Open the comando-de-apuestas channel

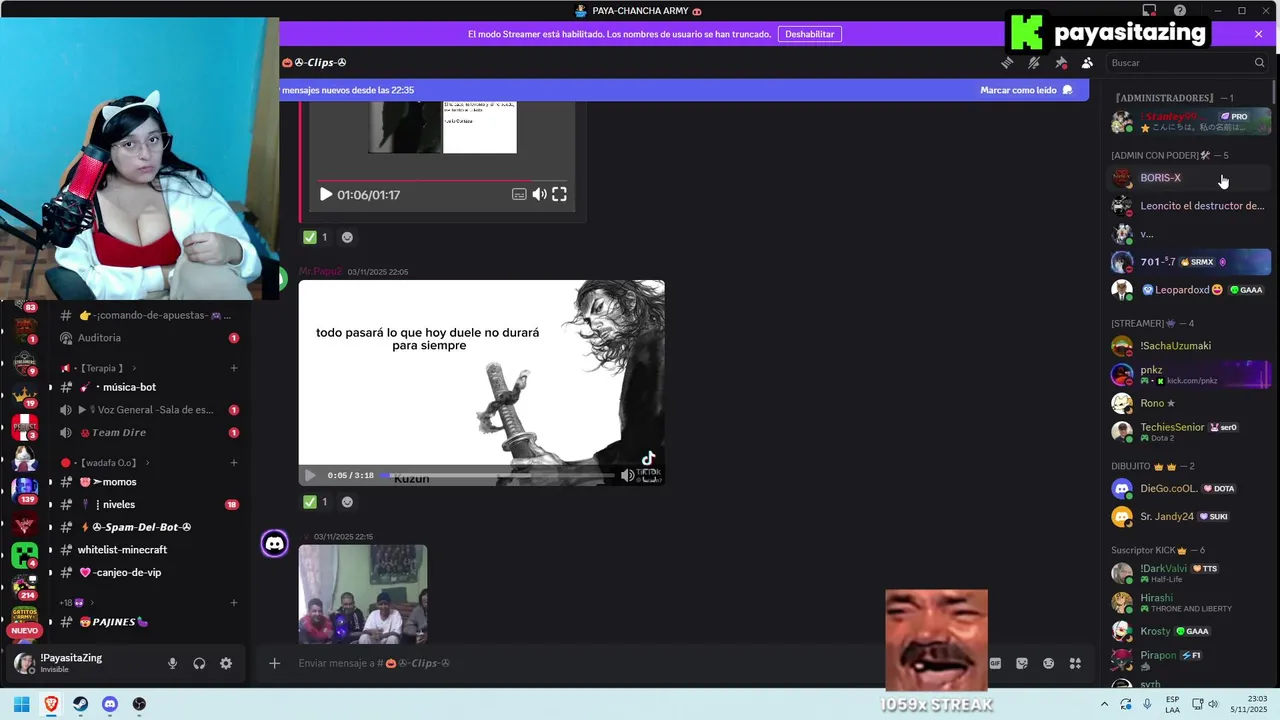(147, 315)
